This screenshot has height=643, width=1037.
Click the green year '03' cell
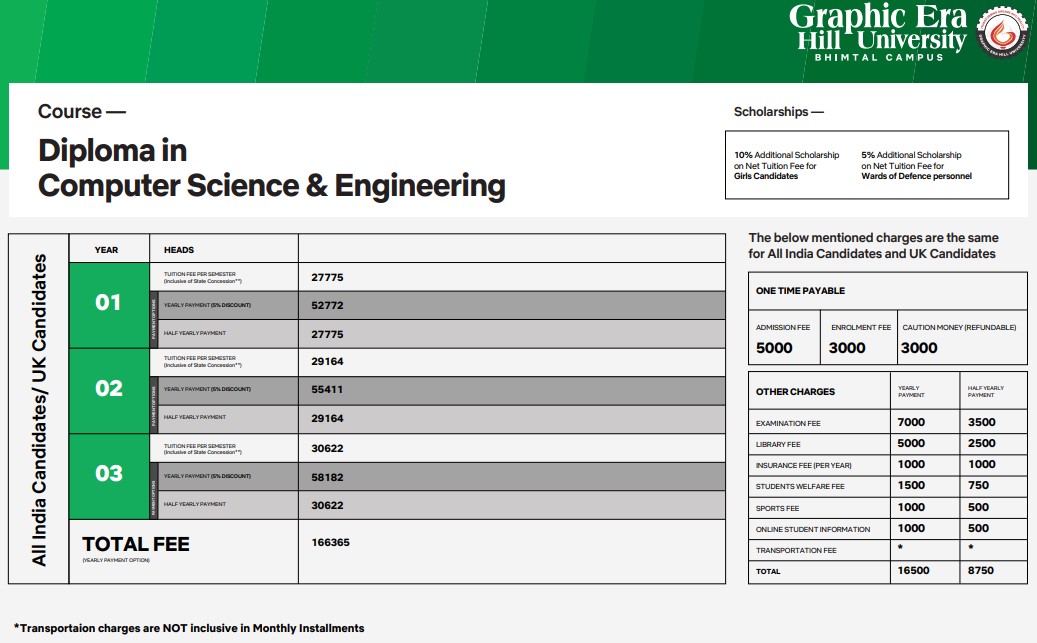tap(109, 476)
